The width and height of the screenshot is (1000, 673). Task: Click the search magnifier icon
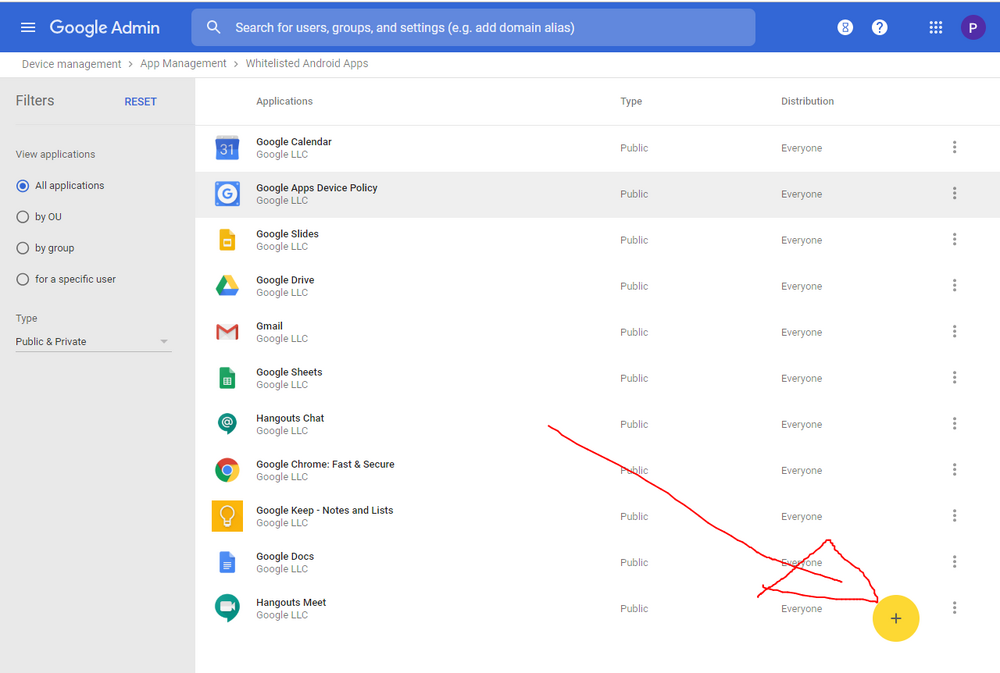click(x=214, y=27)
